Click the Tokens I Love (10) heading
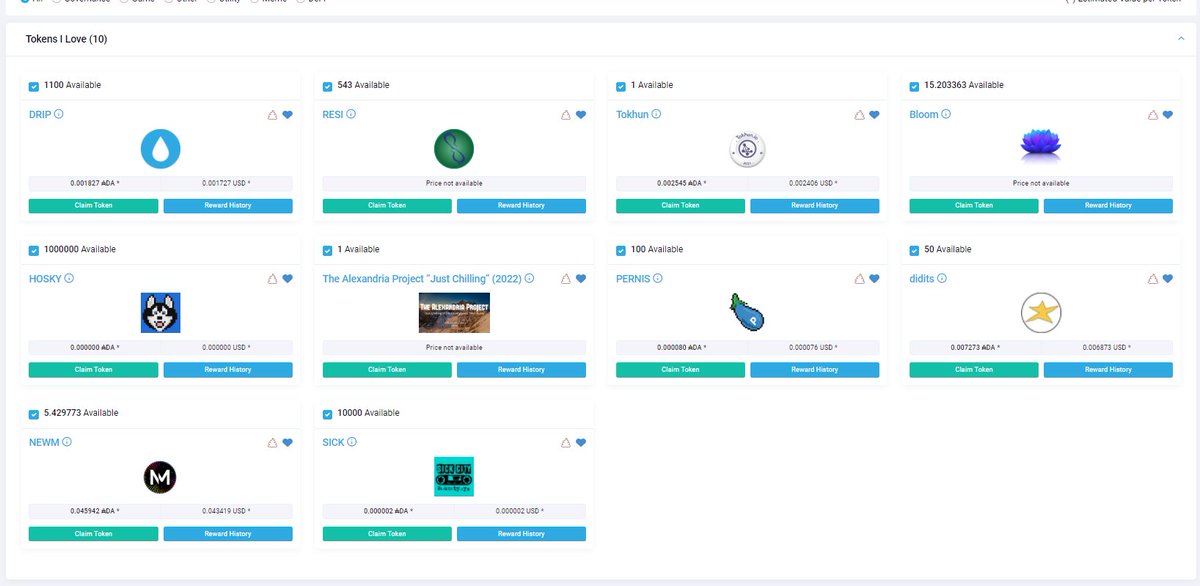The width and height of the screenshot is (1200, 586). [x=67, y=39]
